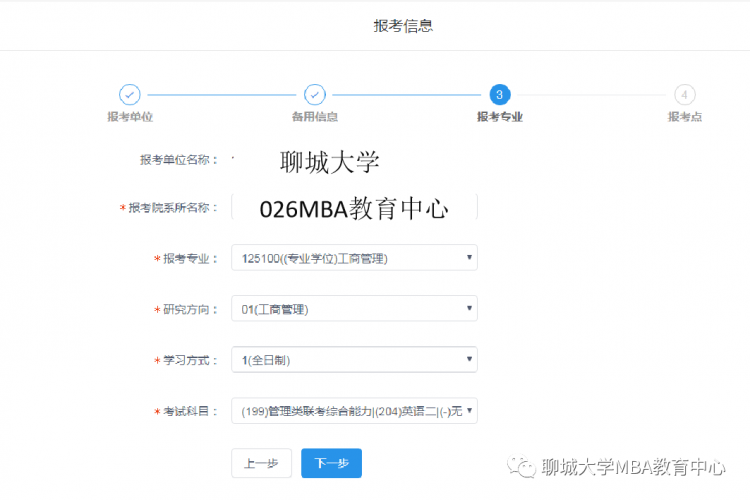This screenshot has height=500, width=750.
Task: Click the 报考专业 step label
Action: click(x=500, y=117)
